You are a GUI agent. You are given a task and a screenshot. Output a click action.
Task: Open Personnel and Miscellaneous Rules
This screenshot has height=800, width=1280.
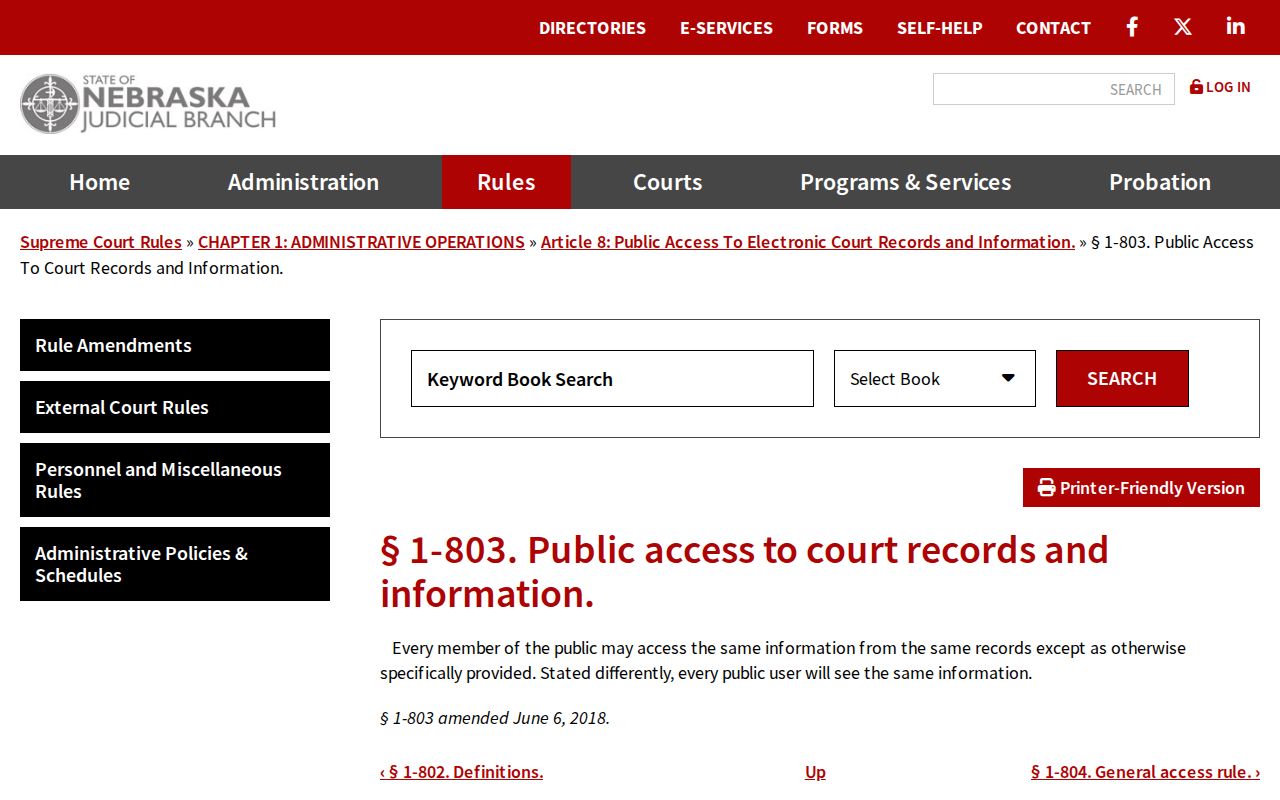175,480
